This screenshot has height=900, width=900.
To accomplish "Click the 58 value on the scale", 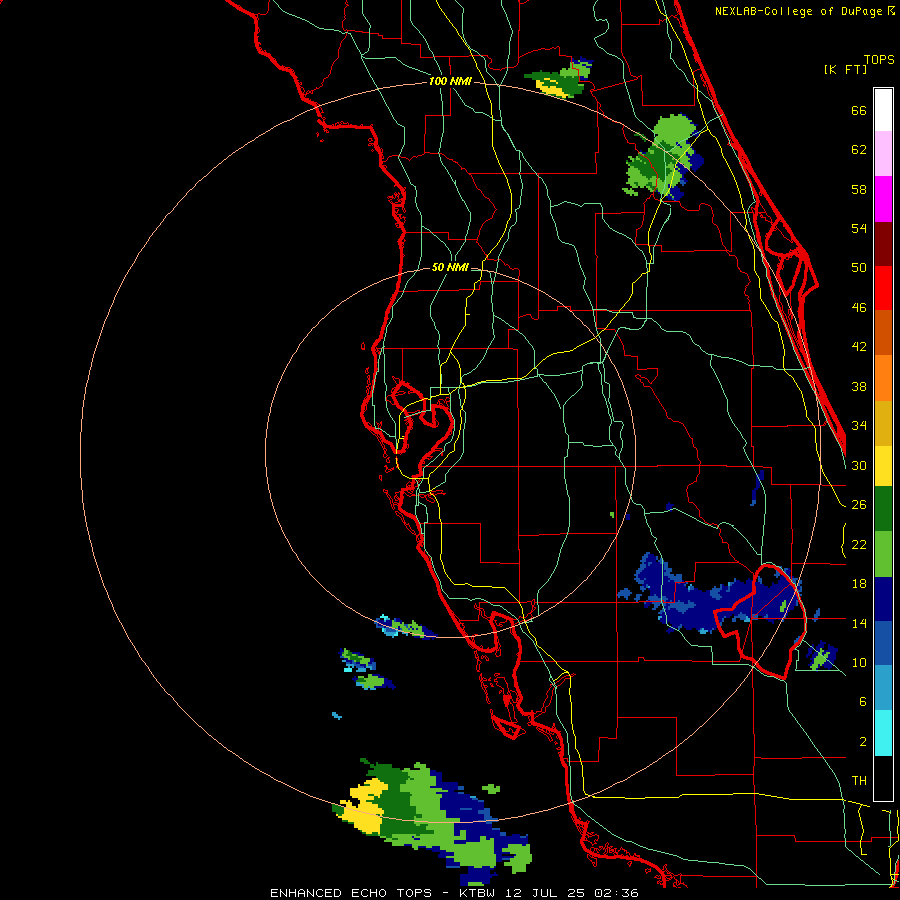I will [859, 189].
